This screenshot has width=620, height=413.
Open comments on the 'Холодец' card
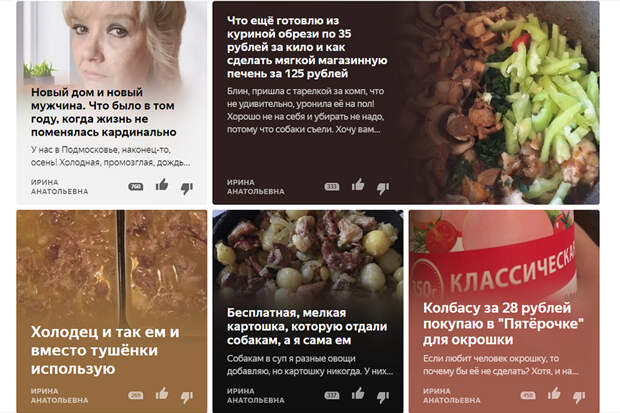click(x=136, y=395)
